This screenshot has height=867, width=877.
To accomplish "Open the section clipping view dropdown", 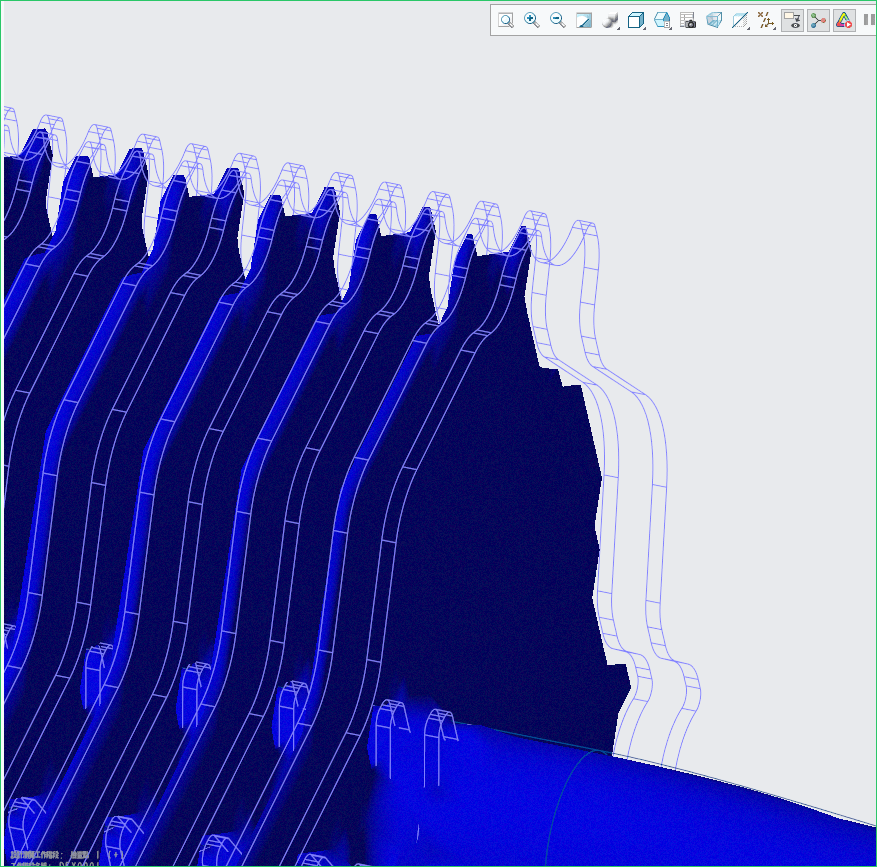I will click(x=740, y=20).
